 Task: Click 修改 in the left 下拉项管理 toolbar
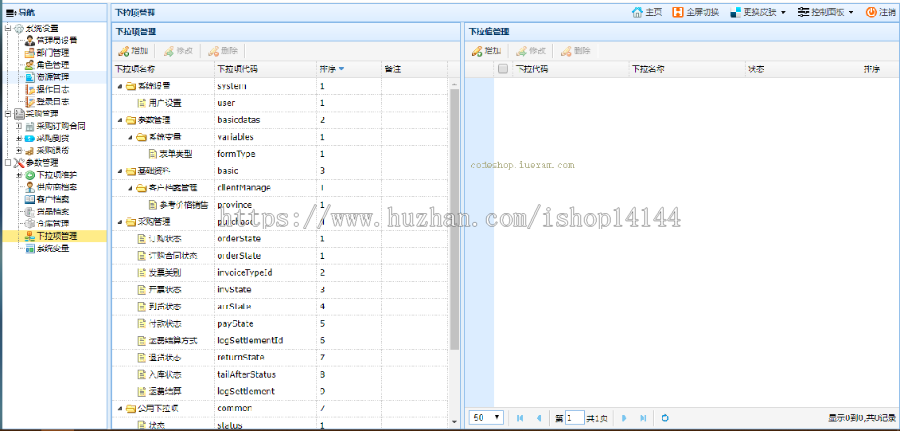point(178,51)
